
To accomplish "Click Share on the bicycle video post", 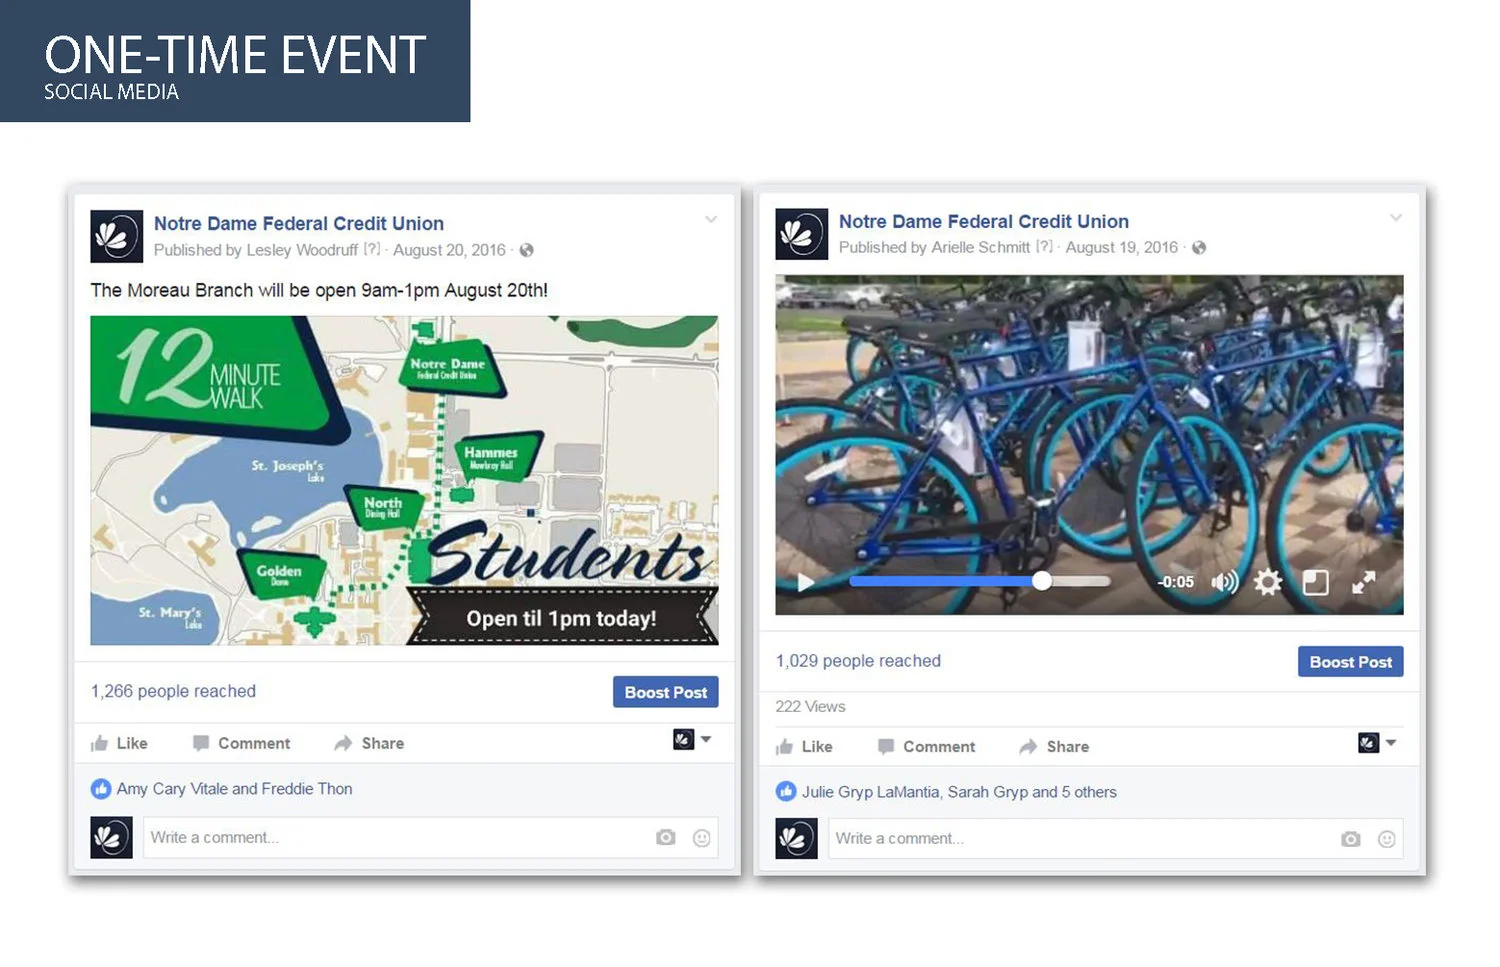I will tap(1054, 747).
